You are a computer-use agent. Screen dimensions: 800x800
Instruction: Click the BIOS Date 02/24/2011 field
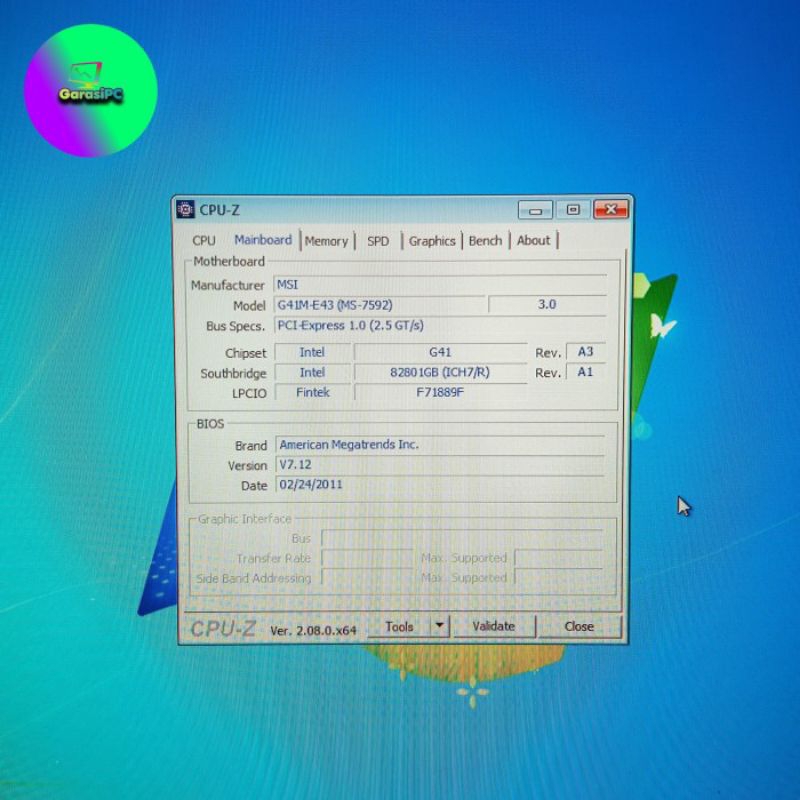coord(440,485)
